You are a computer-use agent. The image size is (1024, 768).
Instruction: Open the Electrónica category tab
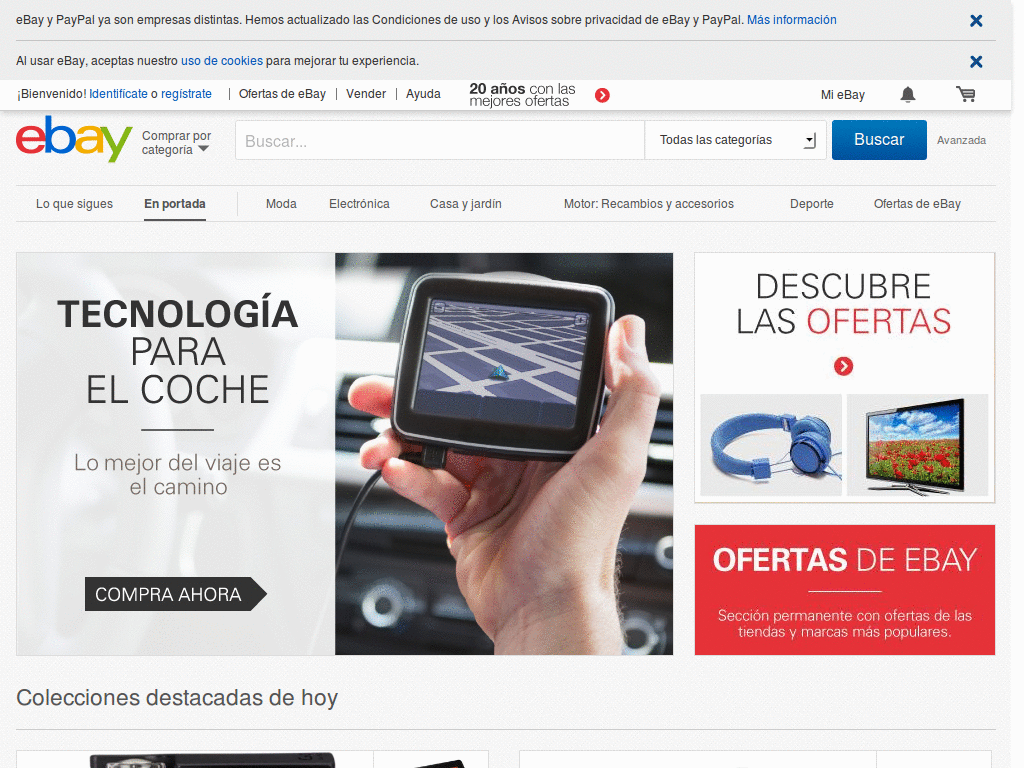359,204
